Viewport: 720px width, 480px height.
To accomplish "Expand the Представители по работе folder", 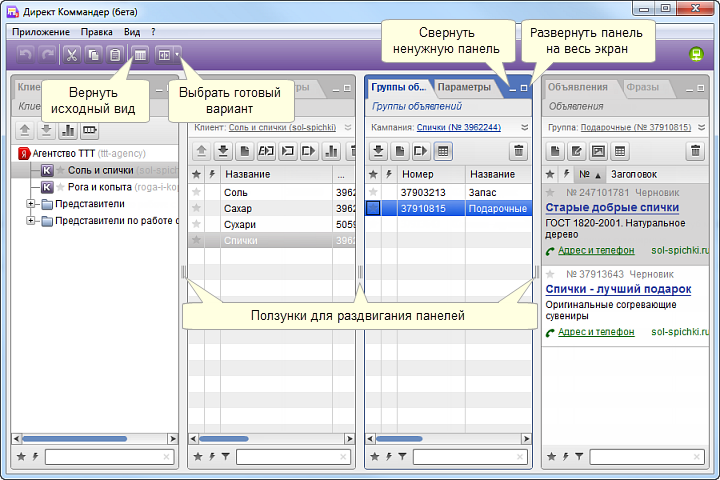I will (30, 220).
